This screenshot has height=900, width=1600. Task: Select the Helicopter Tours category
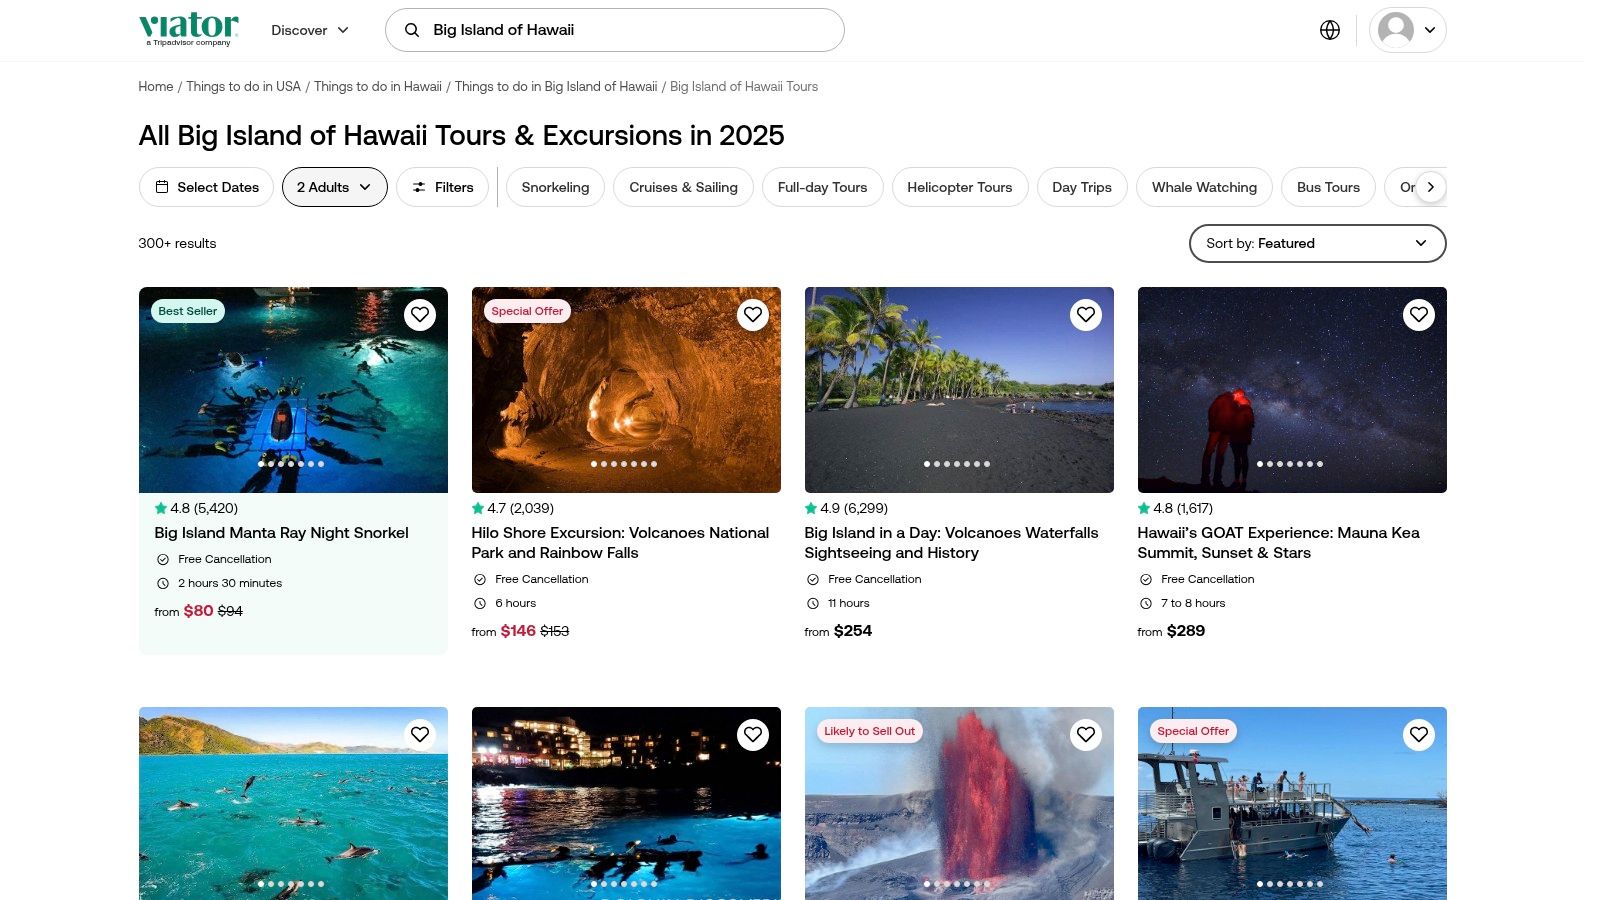[x=959, y=187]
